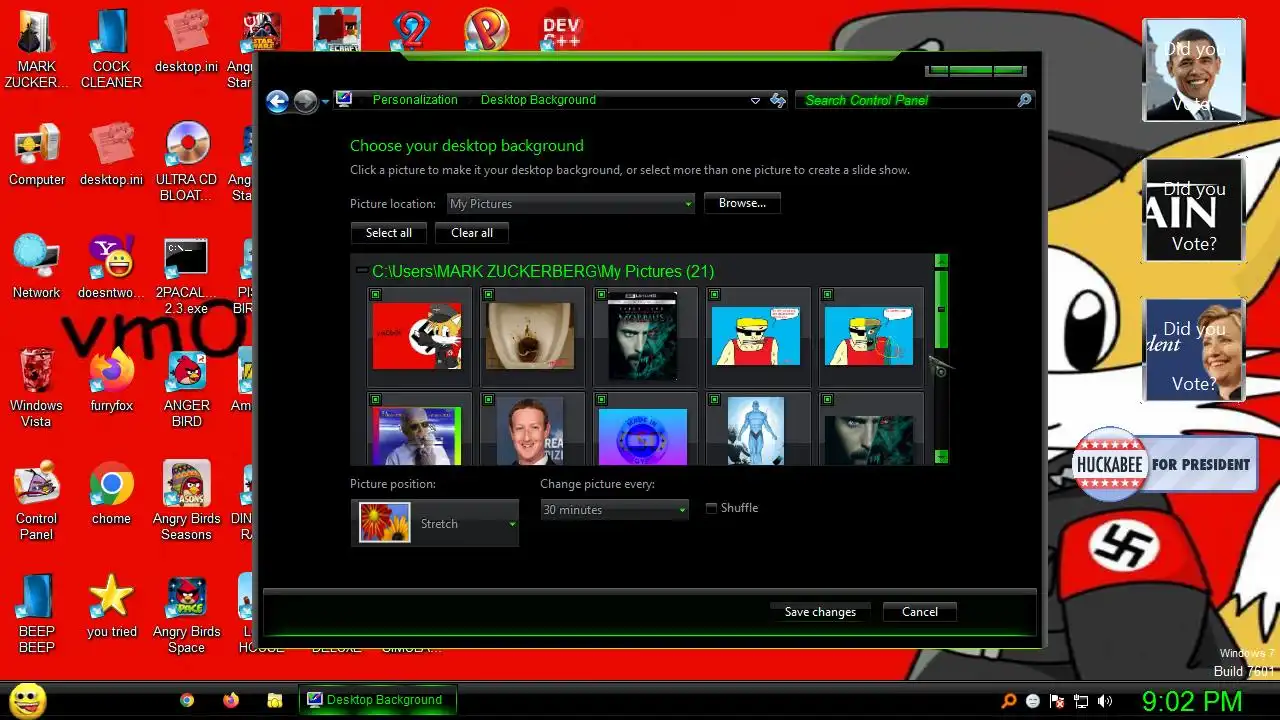
Task: Click Save changes
Action: point(820,612)
